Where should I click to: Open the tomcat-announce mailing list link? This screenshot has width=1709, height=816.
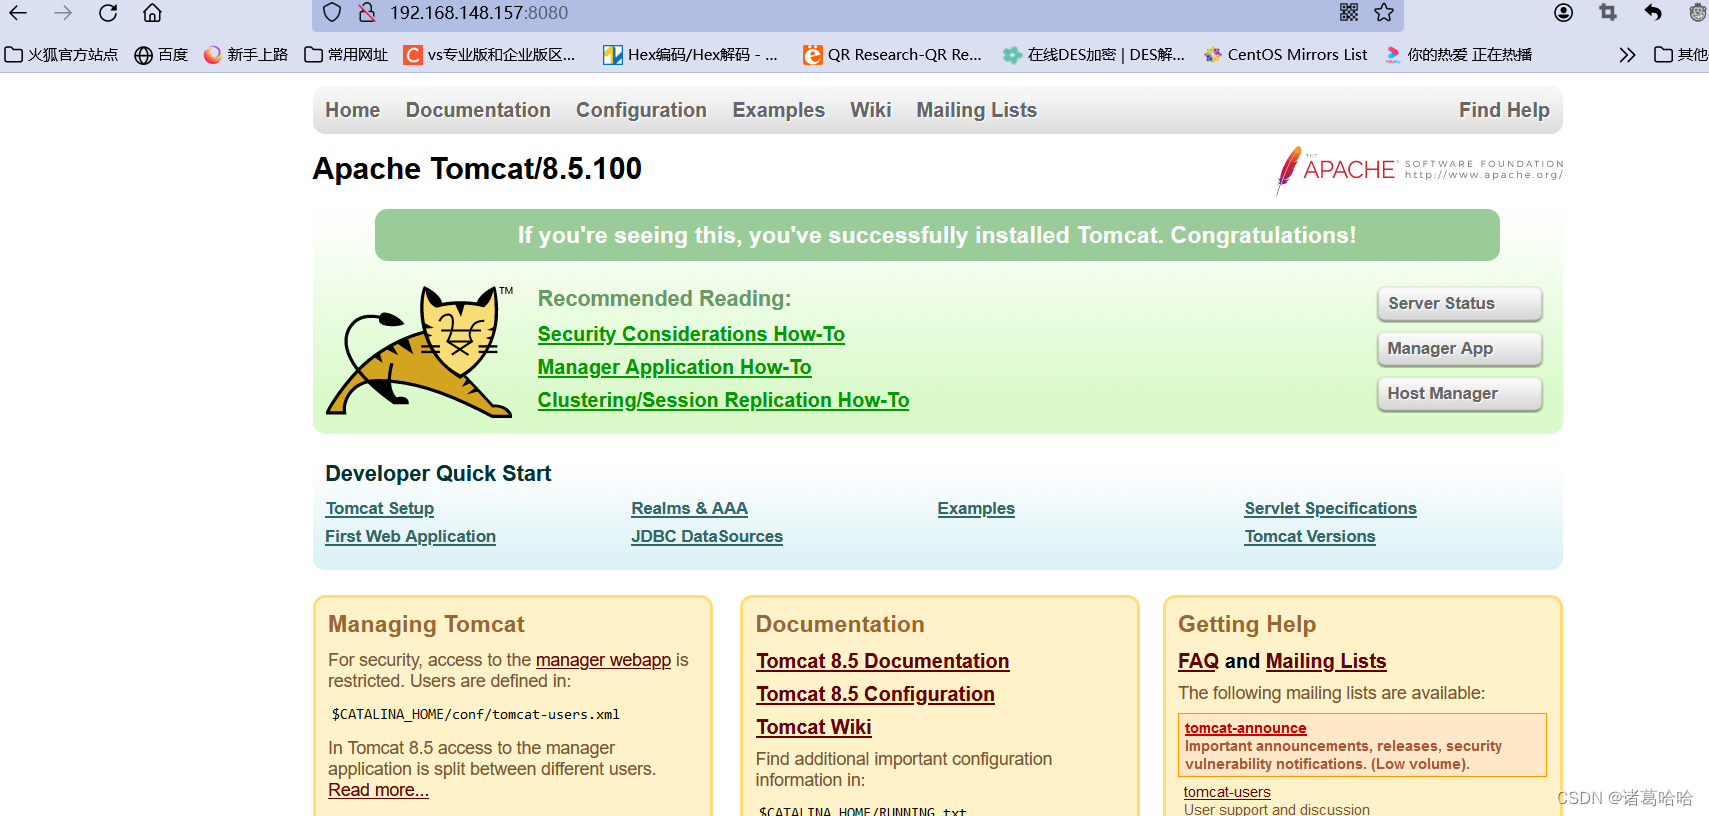1245,728
